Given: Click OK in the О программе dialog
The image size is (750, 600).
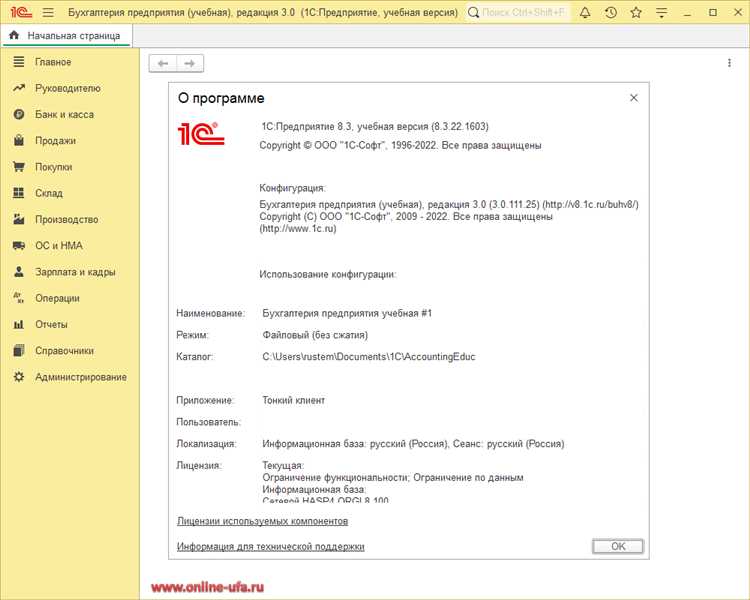Looking at the screenshot, I should coord(618,546).
